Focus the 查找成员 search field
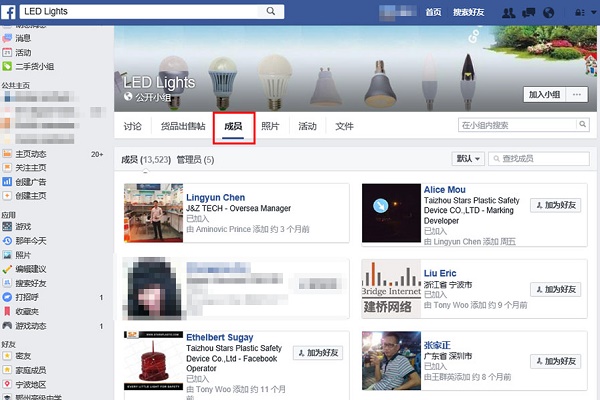 click(539, 158)
